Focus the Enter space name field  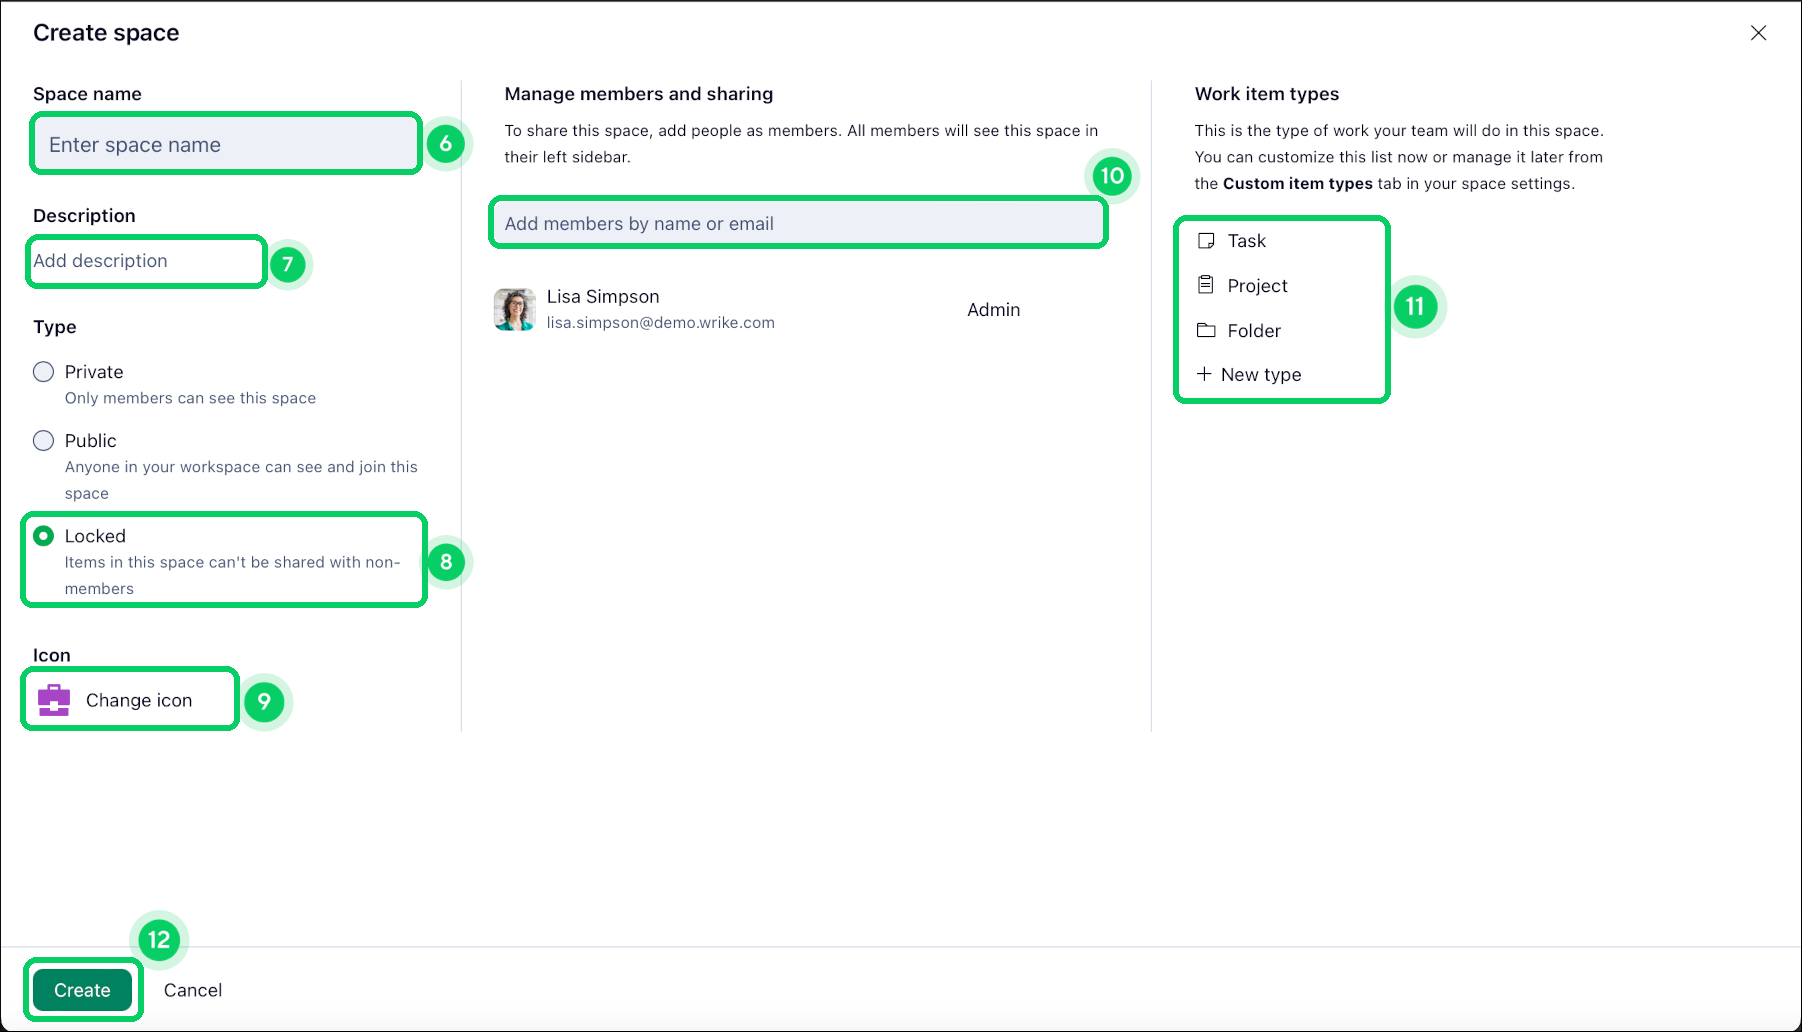tap(226, 144)
